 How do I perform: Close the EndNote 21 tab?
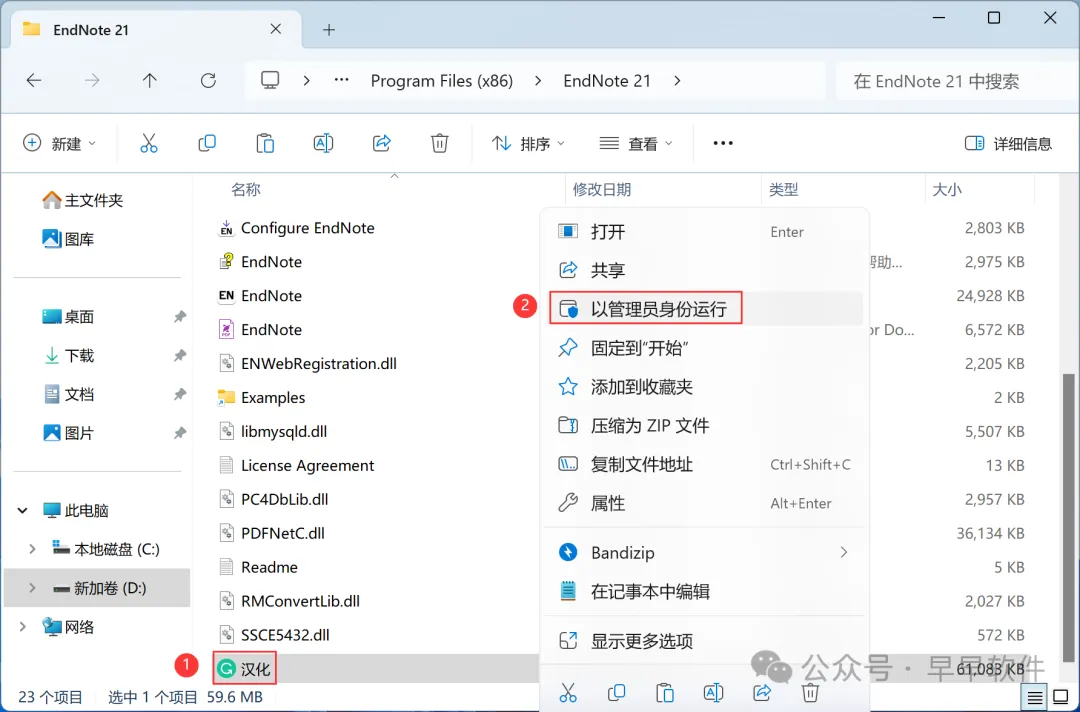pos(276,29)
